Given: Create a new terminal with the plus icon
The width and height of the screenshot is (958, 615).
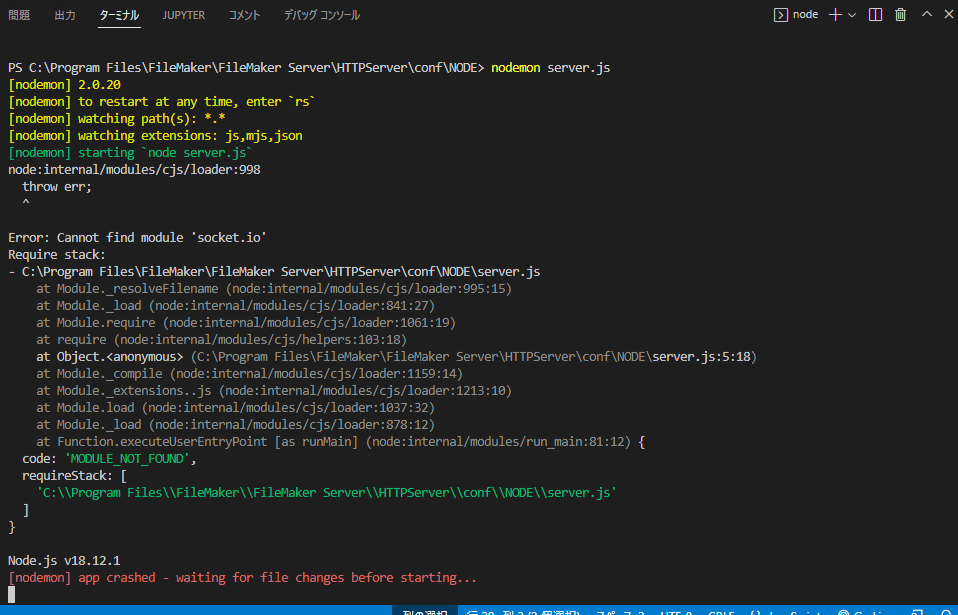Looking at the screenshot, I should (x=835, y=15).
